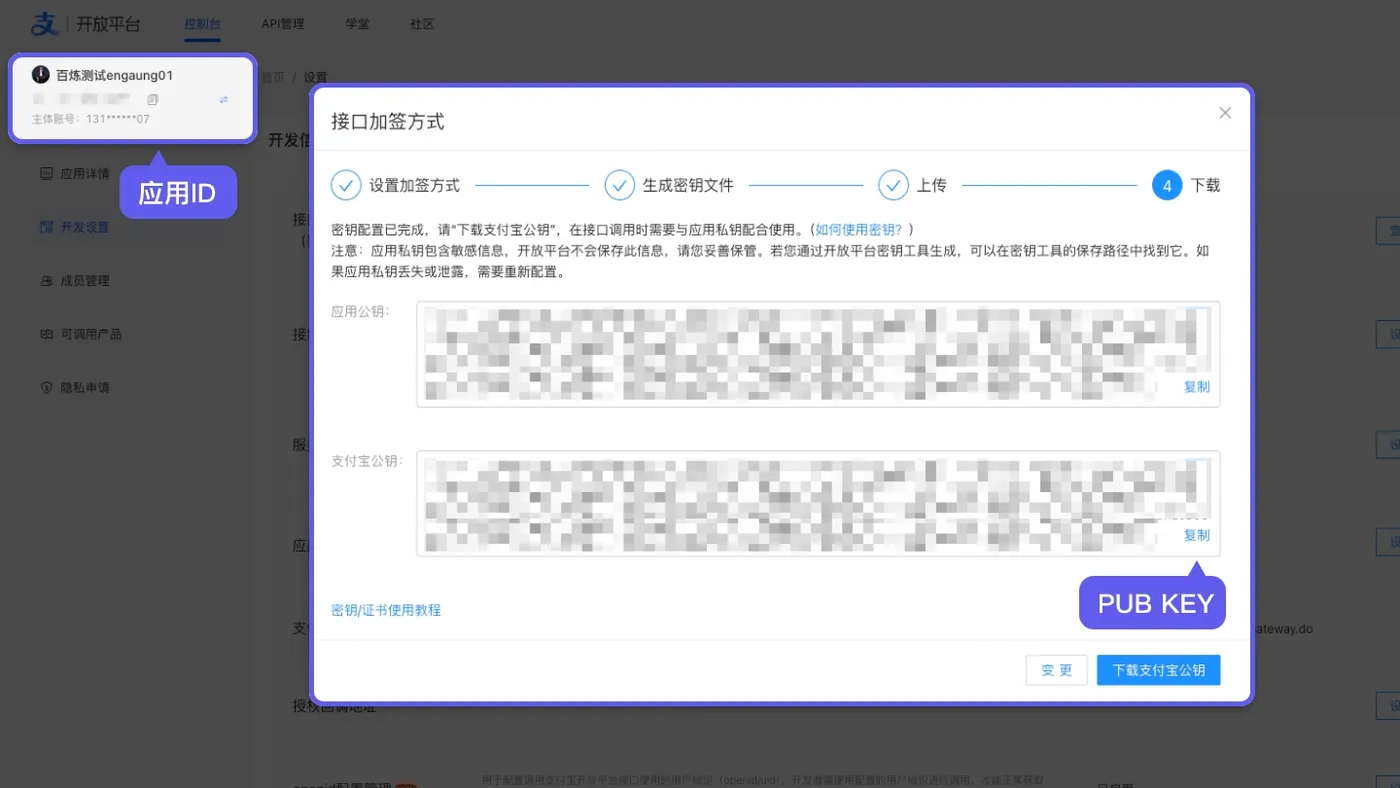
Task: Open 成员管理 in the sidebar
Action: click(x=85, y=281)
